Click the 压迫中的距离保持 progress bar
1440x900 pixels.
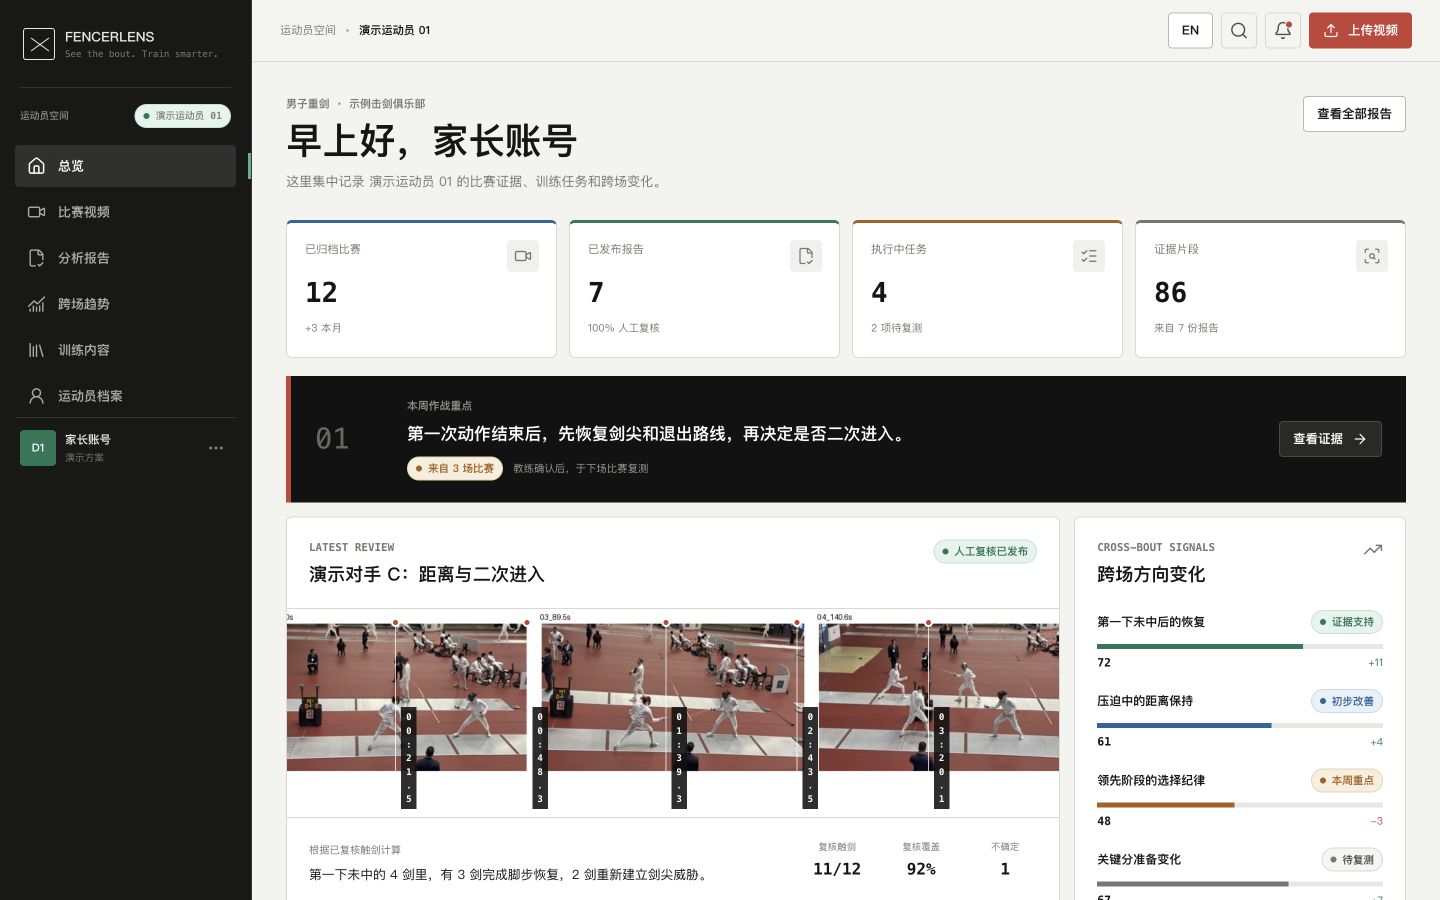click(1240, 726)
